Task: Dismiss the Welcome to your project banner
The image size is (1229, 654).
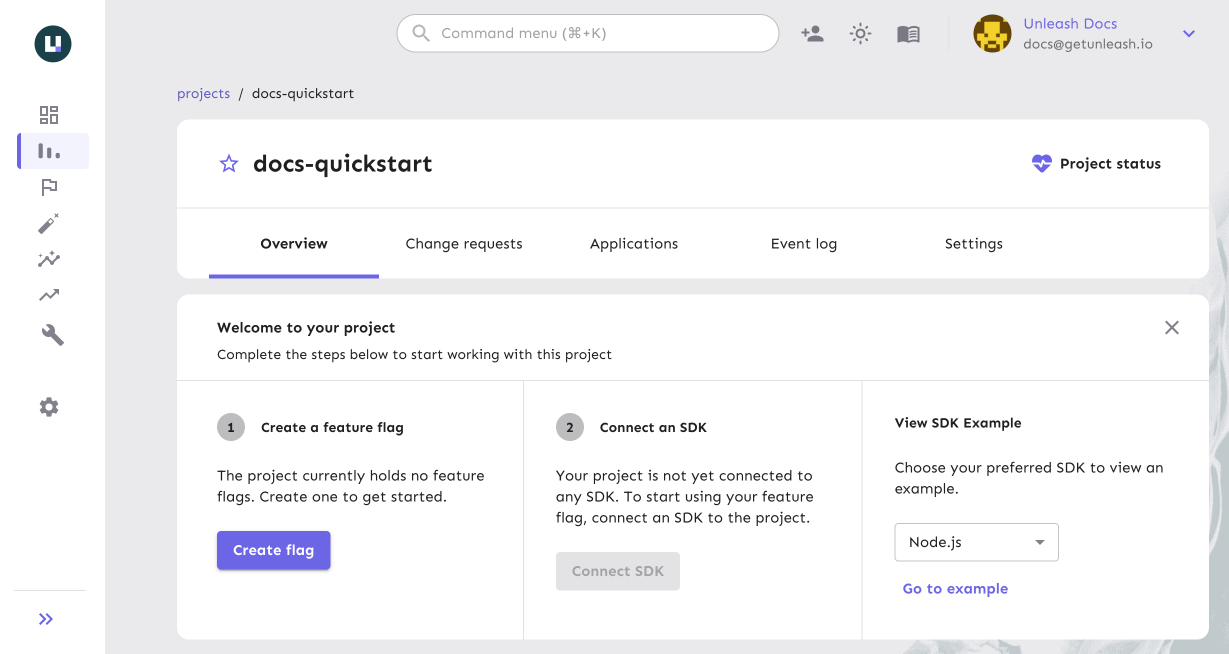Action: coord(1171,327)
